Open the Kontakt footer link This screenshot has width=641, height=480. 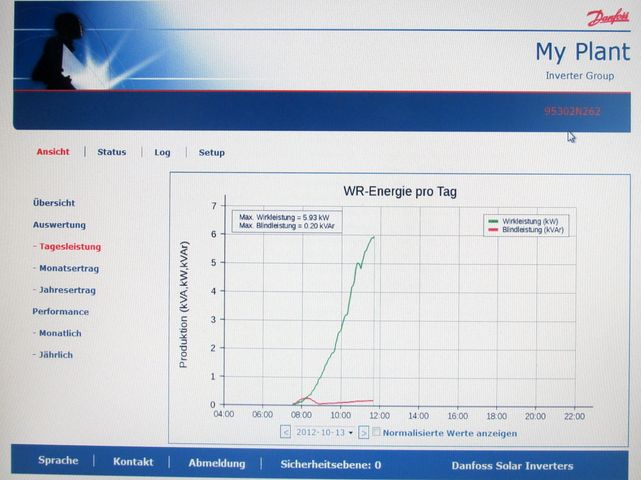pyautogui.click(x=133, y=462)
